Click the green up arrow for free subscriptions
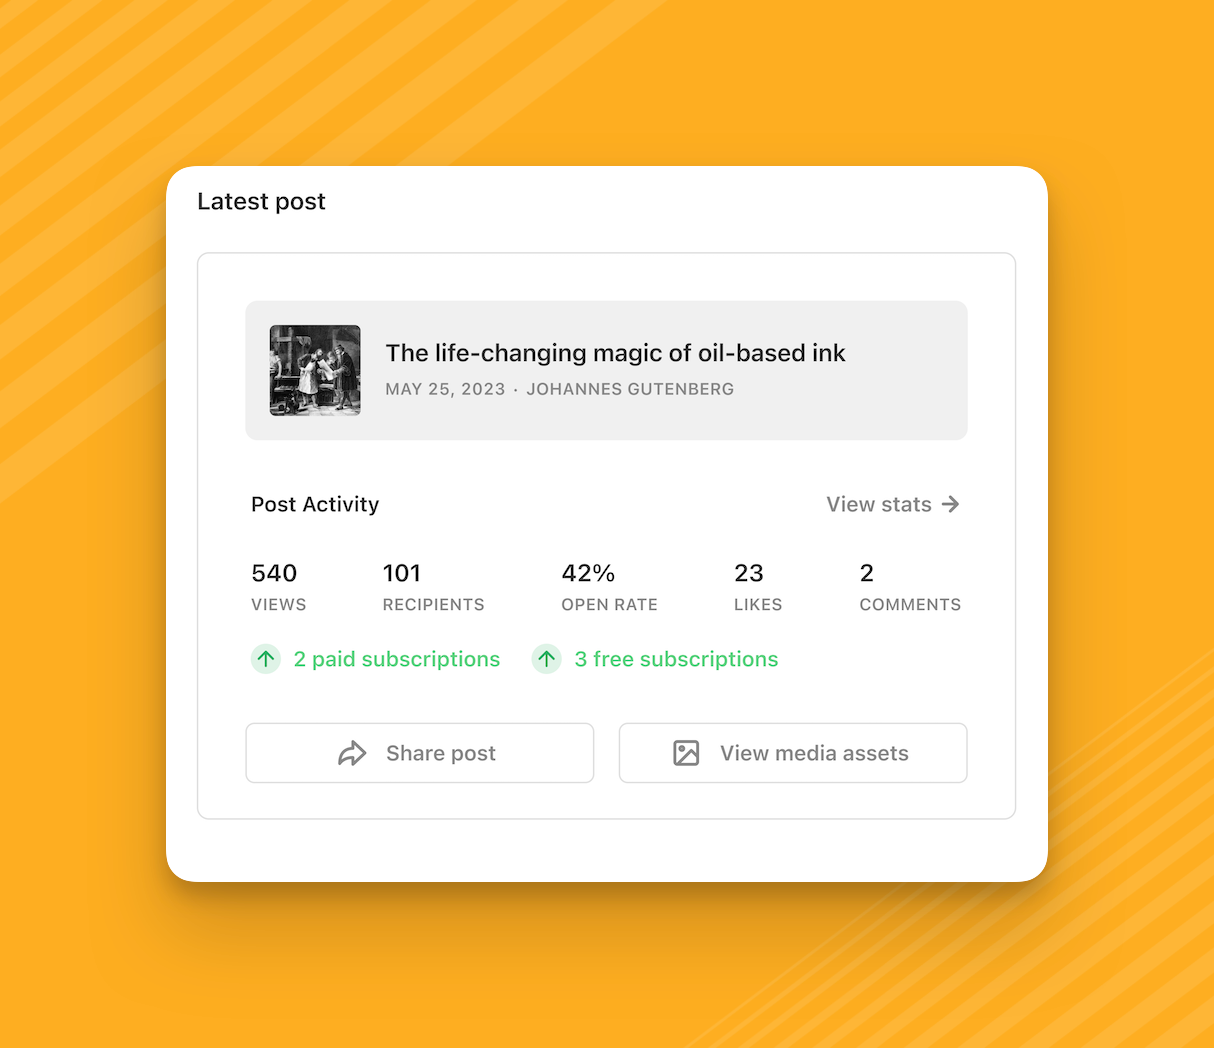The width and height of the screenshot is (1214, 1048). 546,659
